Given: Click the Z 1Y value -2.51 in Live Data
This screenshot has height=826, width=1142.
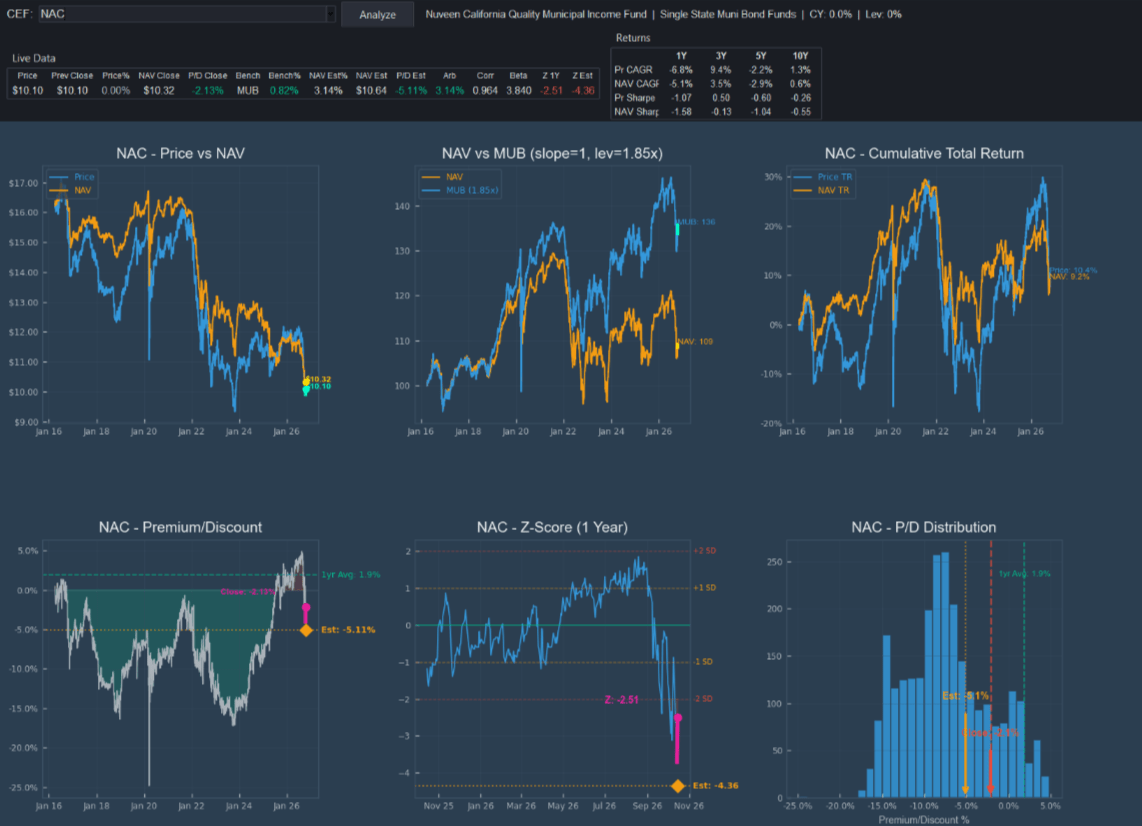Looking at the screenshot, I should point(551,90).
